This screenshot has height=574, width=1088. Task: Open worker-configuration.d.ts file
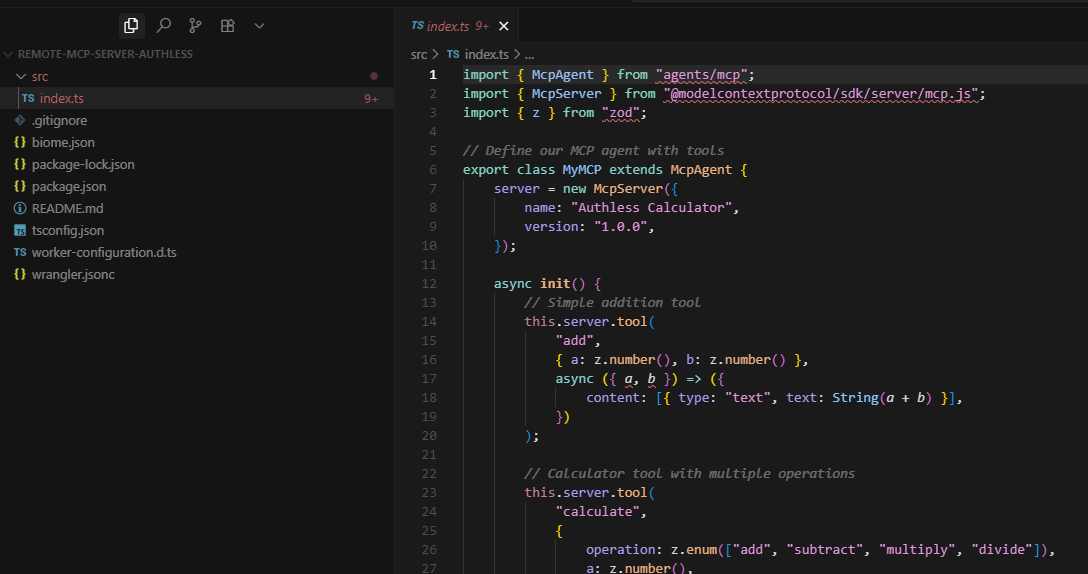pos(104,252)
